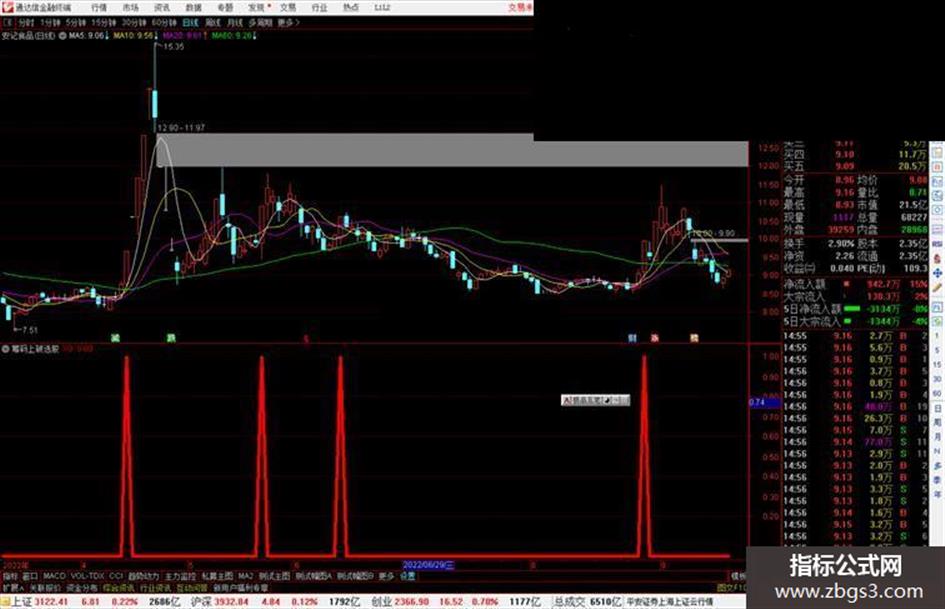Open the 关联报价 tab
The height and width of the screenshot is (609, 945).
45,588
